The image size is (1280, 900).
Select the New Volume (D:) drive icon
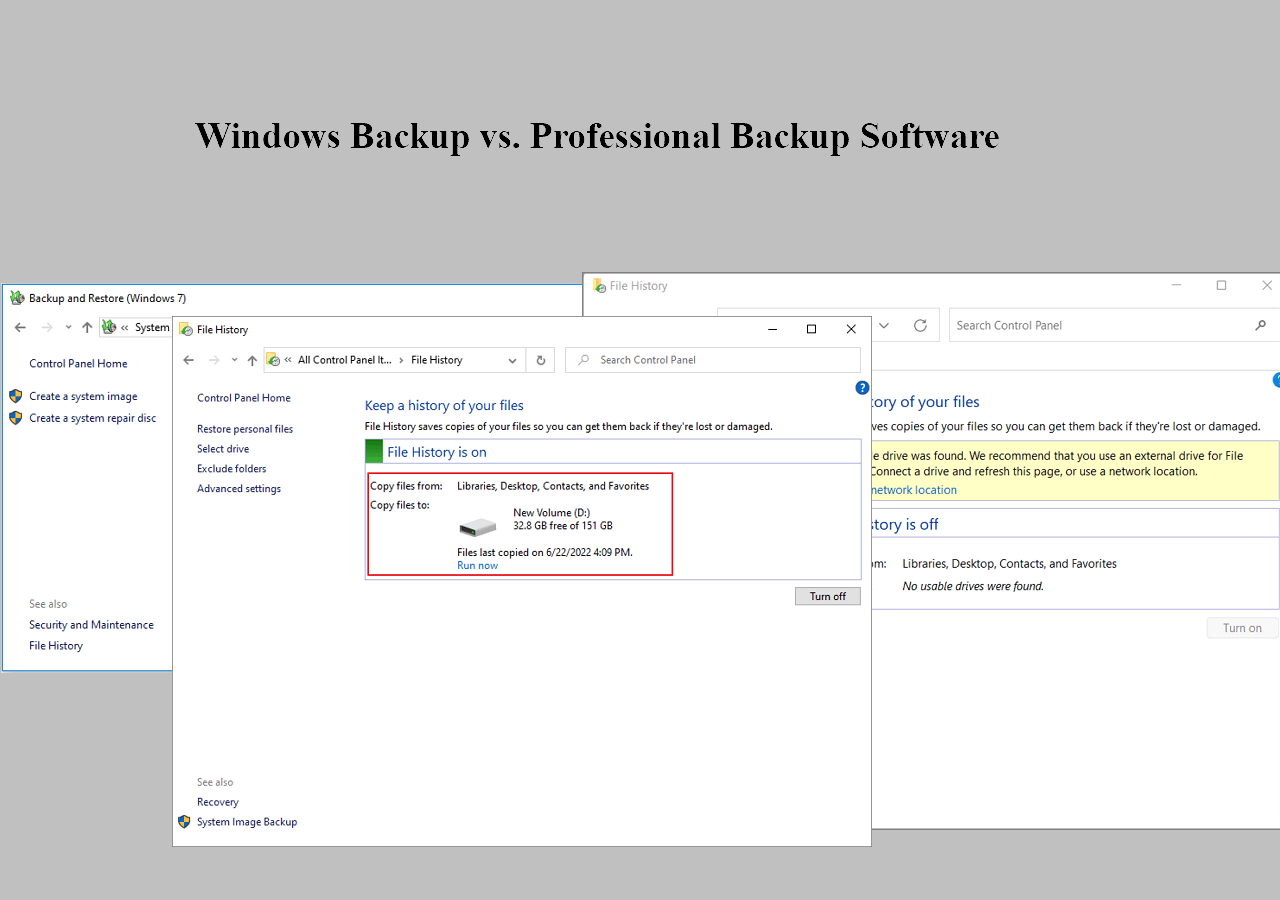(x=478, y=526)
